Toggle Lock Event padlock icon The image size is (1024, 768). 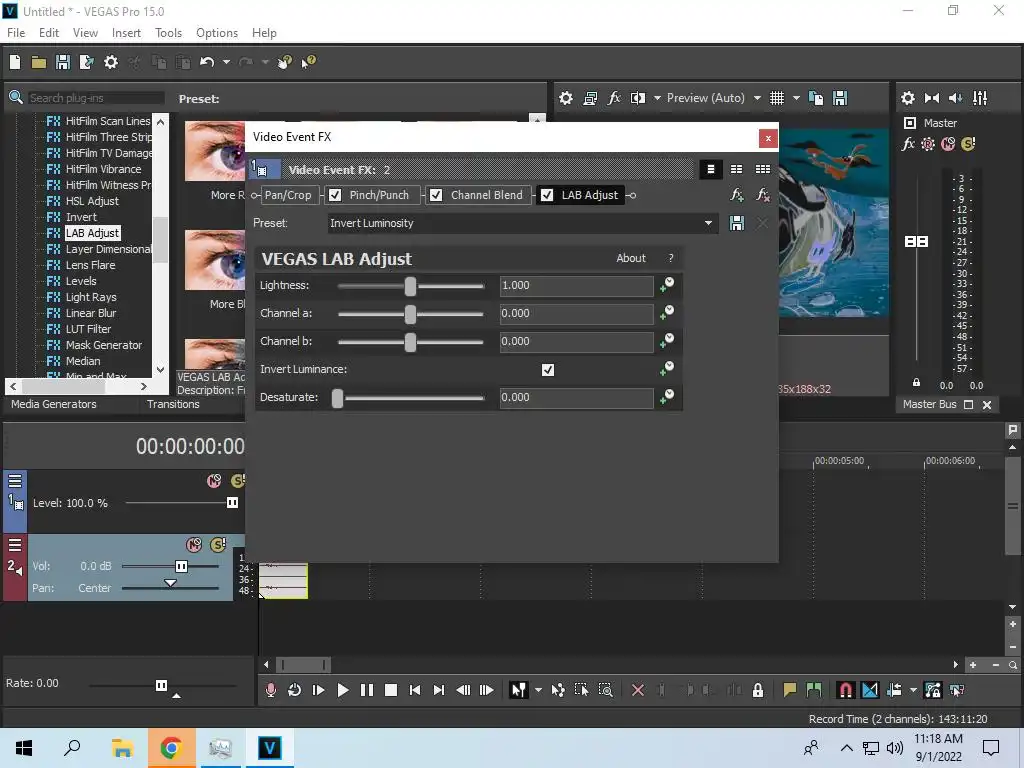click(x=758, y=690)
